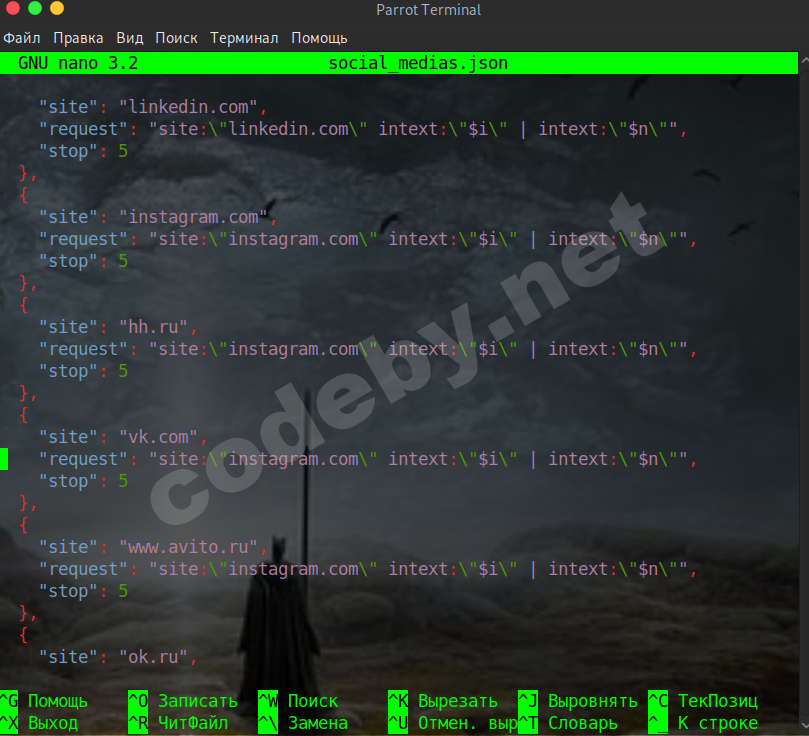Click the request line under linkedin.com
Screen dimensions: 809x736
point(363,129)
